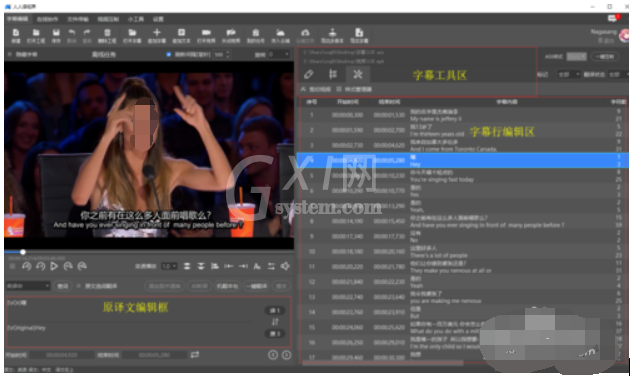Click the plus icon to append subtitles
The width and height of the screenshot is (644, 376).
coord(156,32)
